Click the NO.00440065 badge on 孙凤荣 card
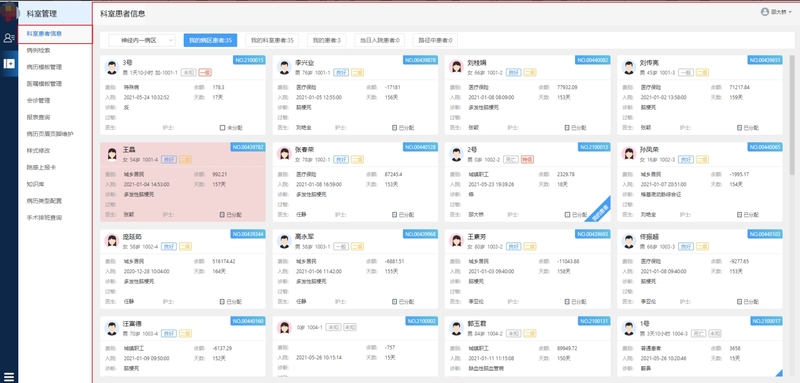Image resolution: width=800 pixels, height=383 pixels. [x=765, y=147]
